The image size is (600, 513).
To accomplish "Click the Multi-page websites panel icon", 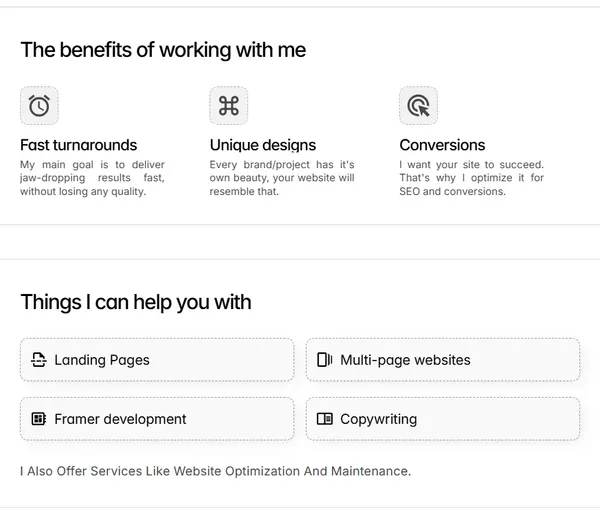I will 324,360.
